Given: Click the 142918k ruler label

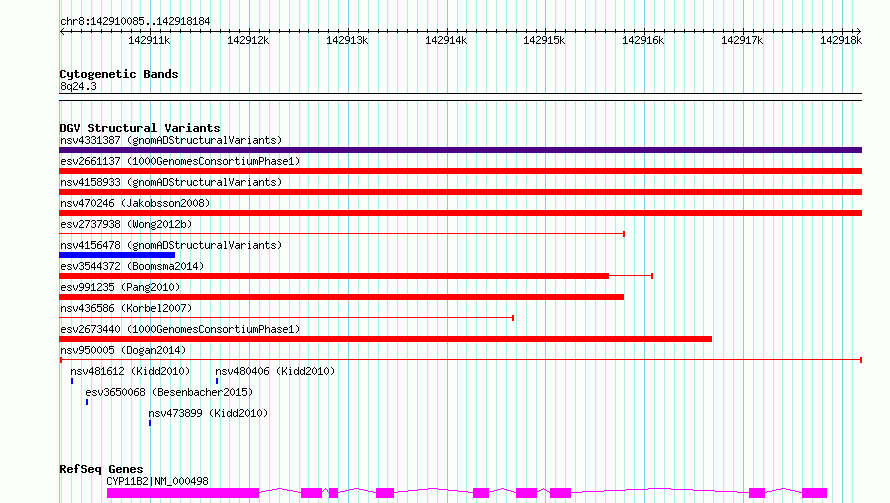Looking at the screenshot, I should pos(841,40).
